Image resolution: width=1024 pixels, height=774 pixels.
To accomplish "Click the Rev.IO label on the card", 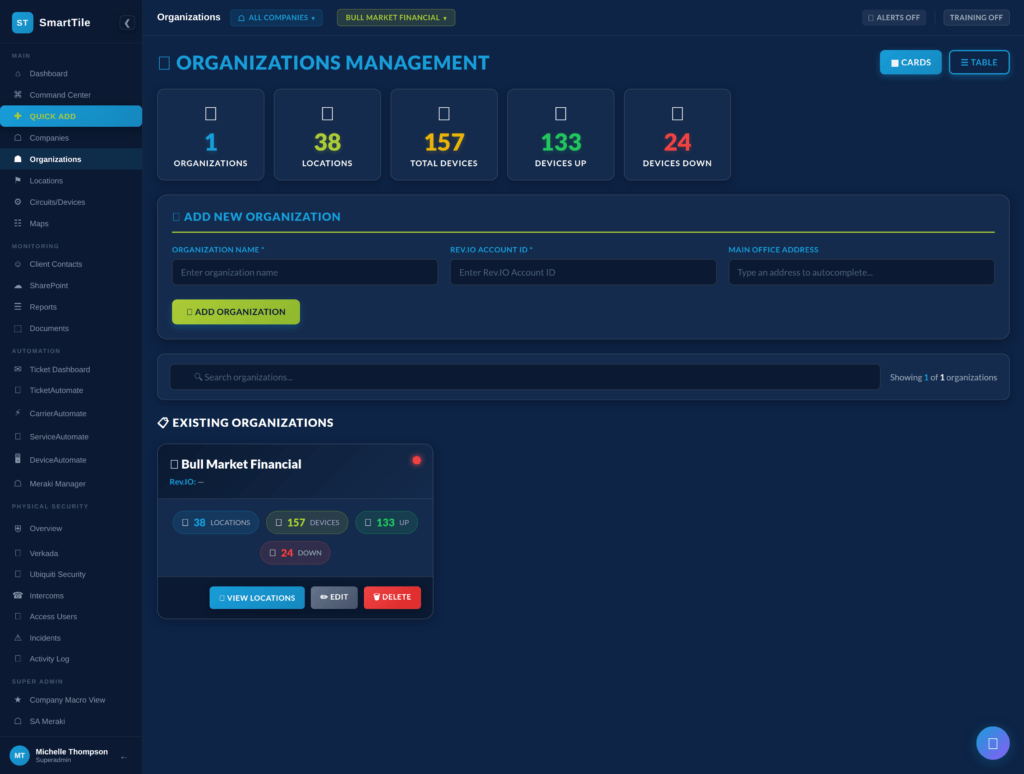I will 182,482.
